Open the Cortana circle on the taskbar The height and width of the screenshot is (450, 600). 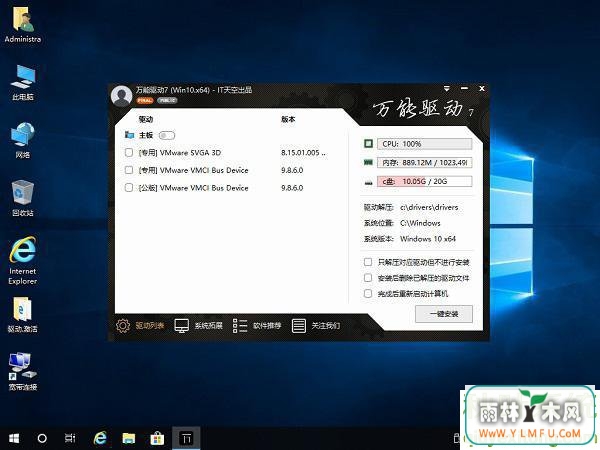click(x=42, y=439)
